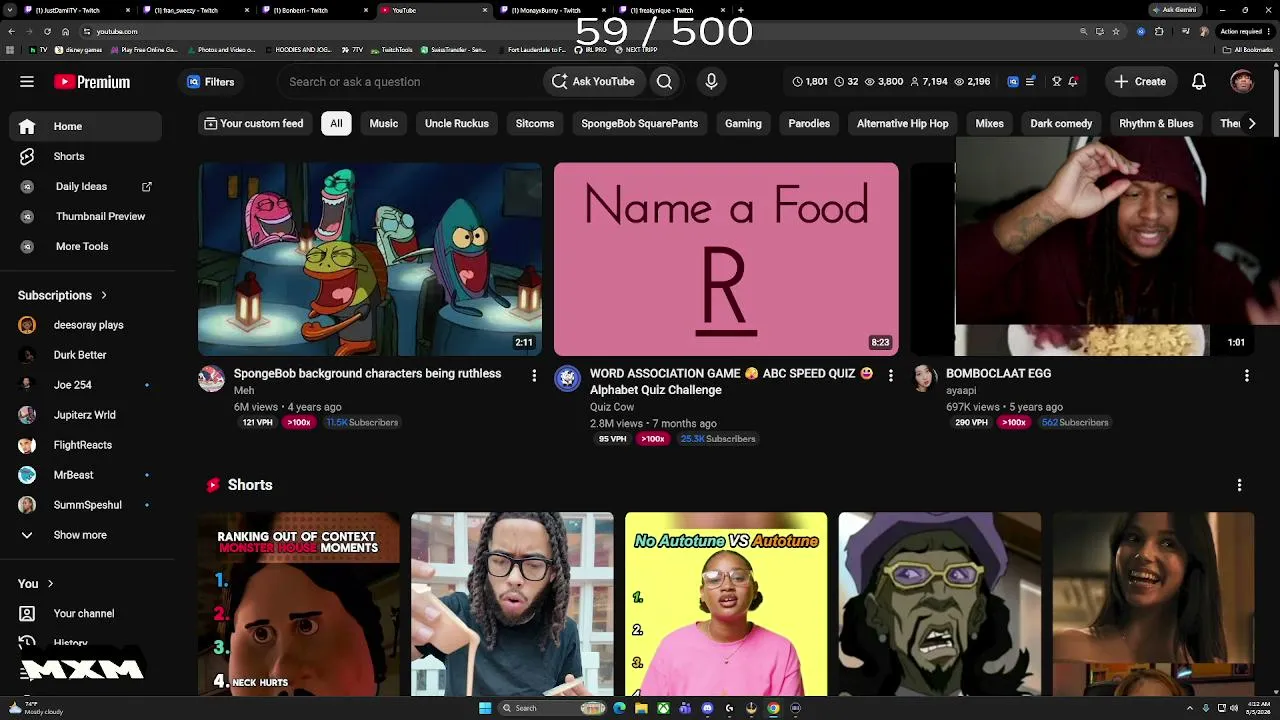Open the No Autotune VS Autotune short
The height and width of the screenshot is (720, 1280).
(x=726, y=604)
